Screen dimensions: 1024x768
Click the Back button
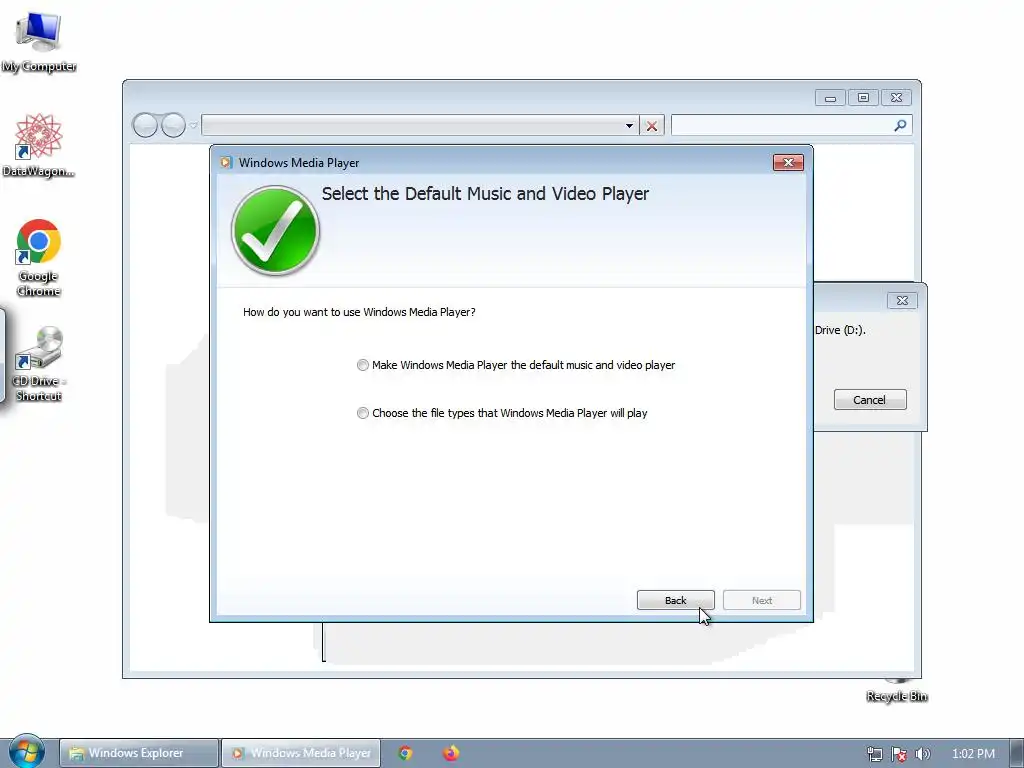tap(675, 600)
